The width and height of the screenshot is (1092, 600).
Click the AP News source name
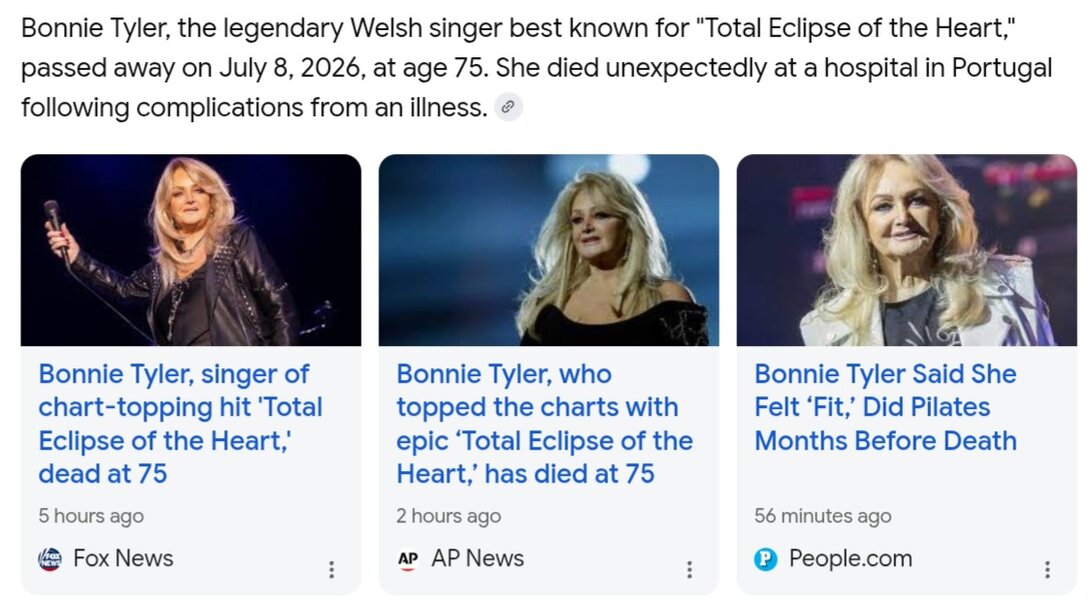coord(478,558)
